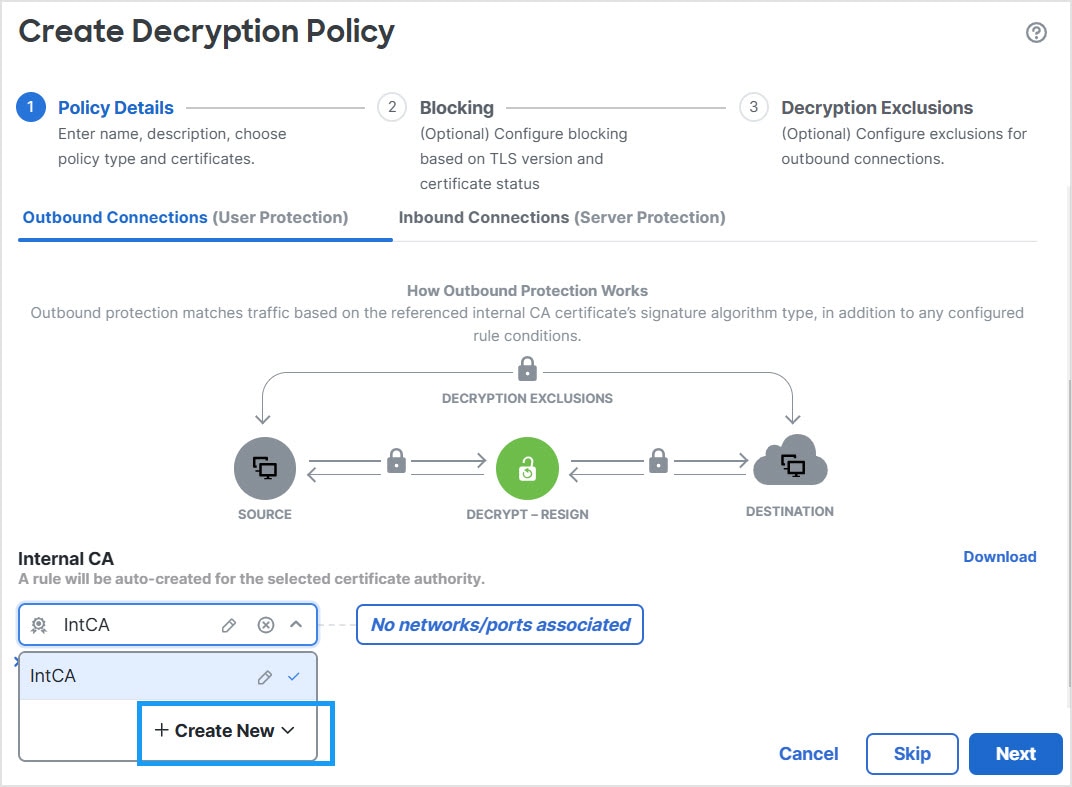Click lock icon between Source and Decrypt-Resign
Screen dimensions: 1072x787
[397, 461]
